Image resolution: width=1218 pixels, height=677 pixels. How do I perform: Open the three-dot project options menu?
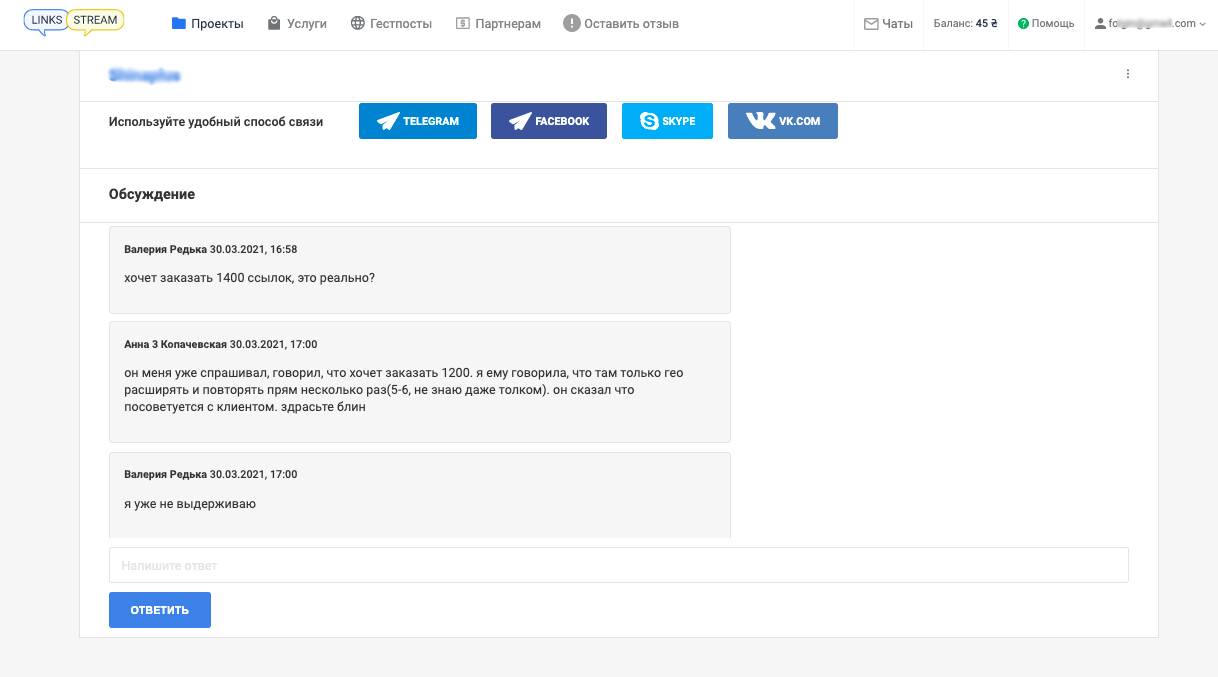tap(1128, 74)
